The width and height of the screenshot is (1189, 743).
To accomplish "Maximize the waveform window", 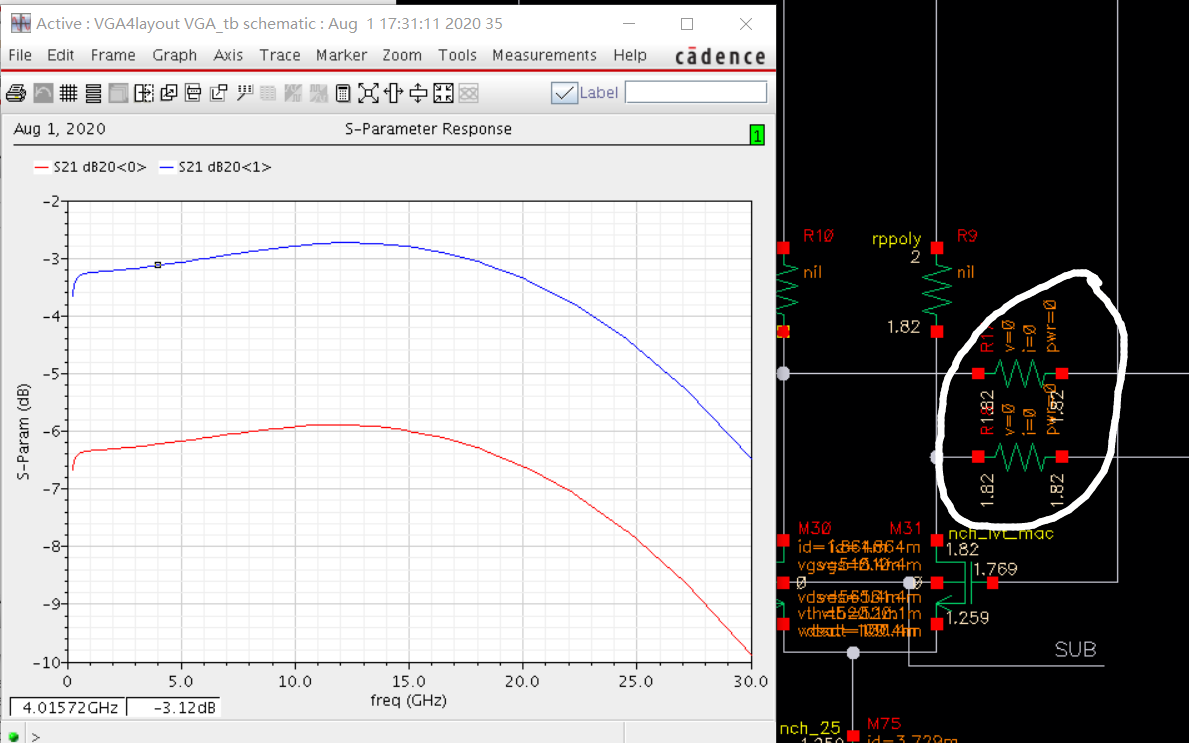I will point(687,24).
